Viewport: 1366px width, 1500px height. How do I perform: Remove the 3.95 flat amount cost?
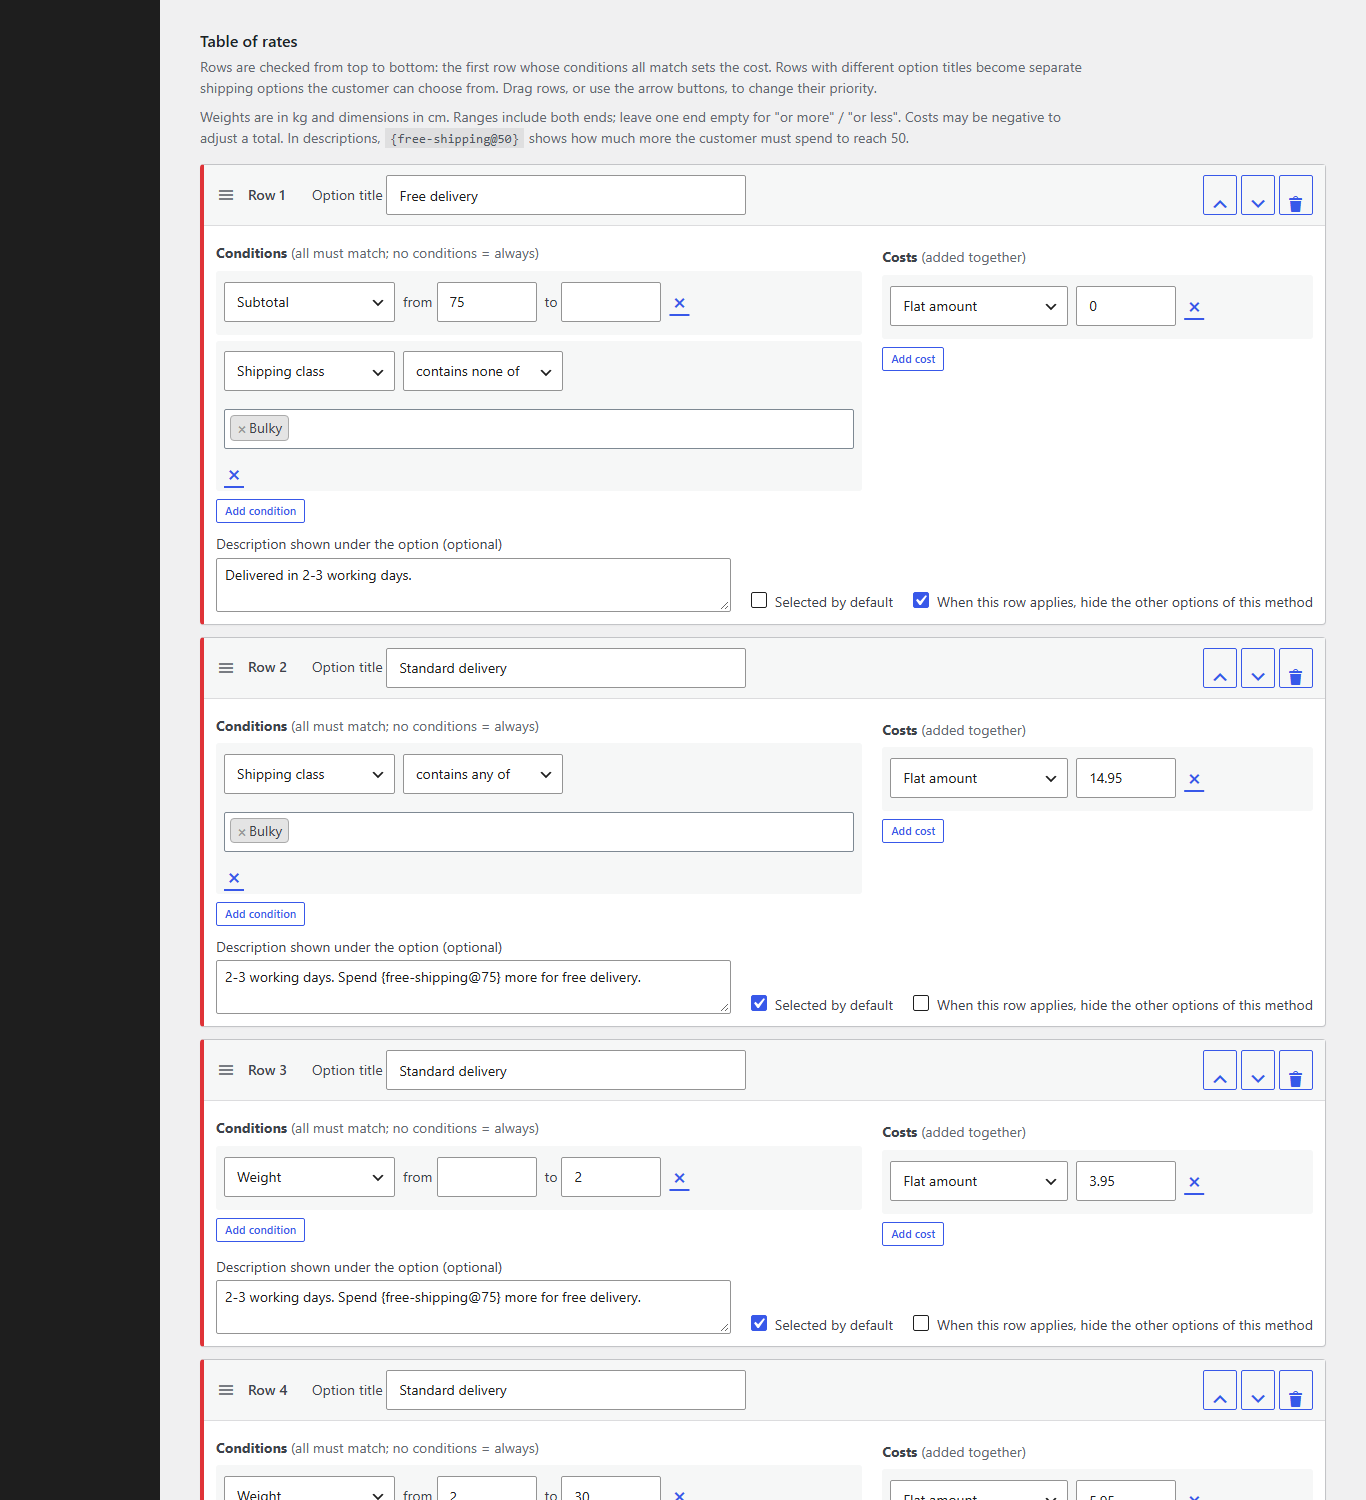[x=1194, y=1182]
